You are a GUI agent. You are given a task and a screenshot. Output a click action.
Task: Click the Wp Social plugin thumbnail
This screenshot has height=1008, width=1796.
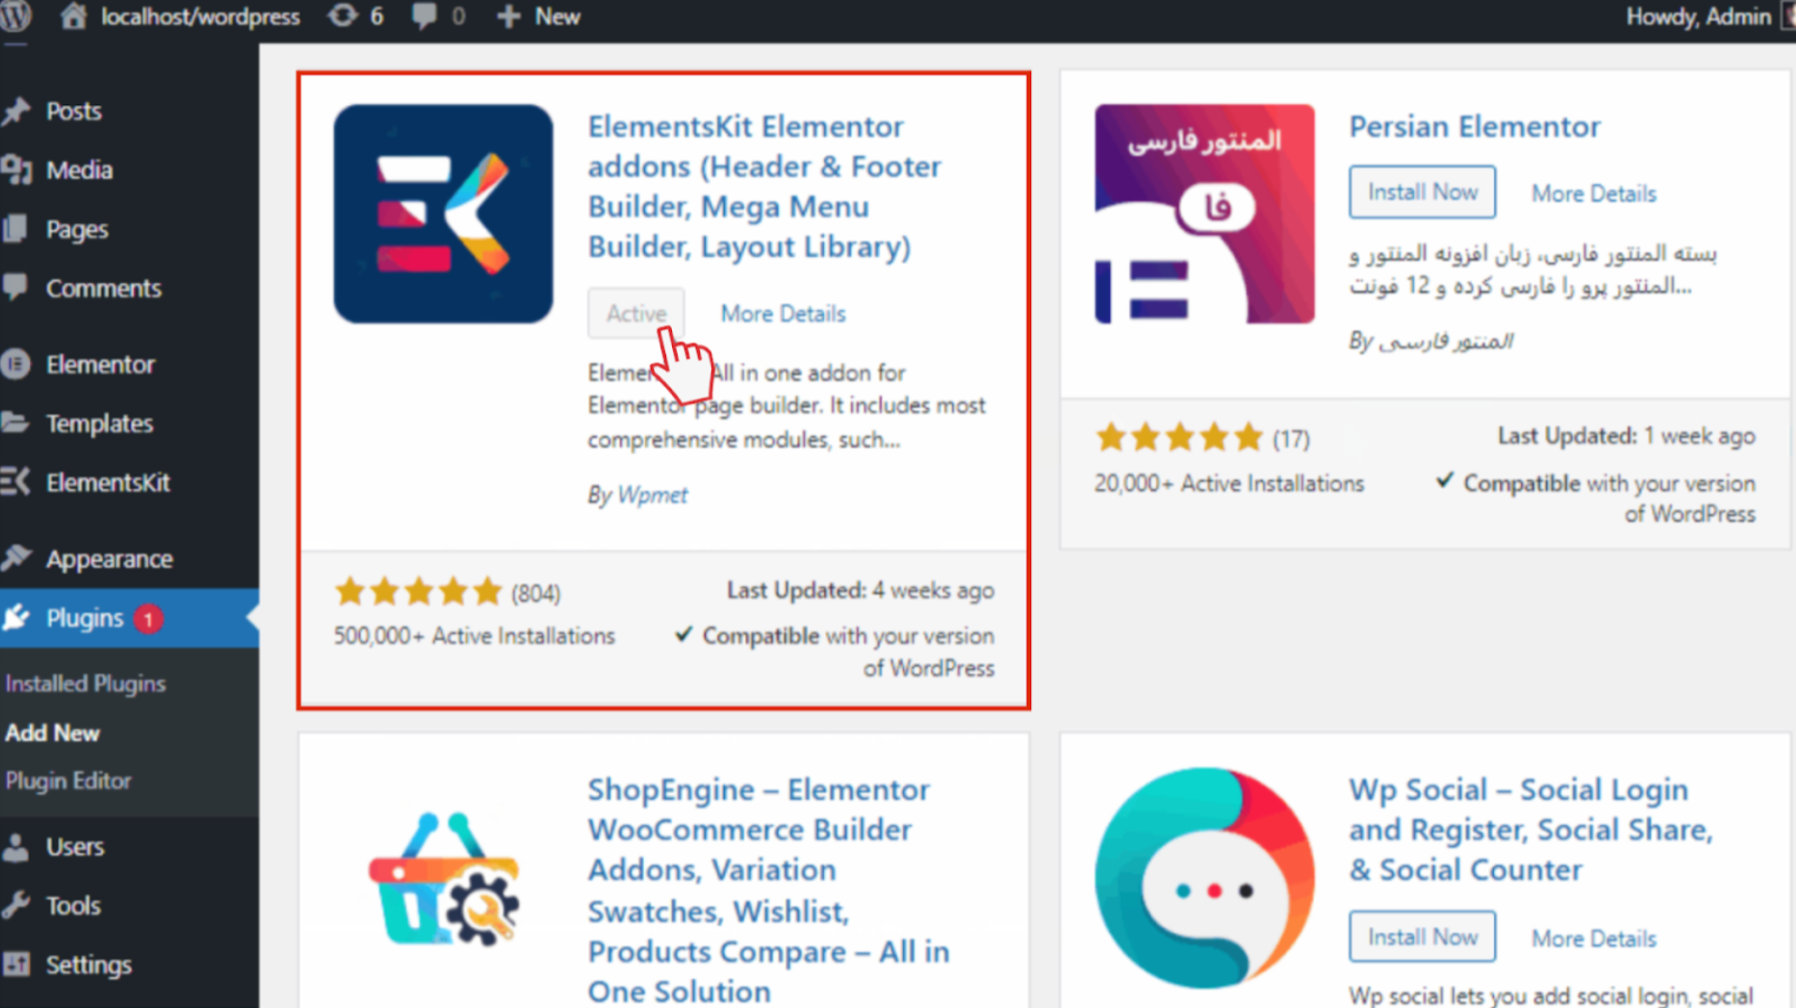pyautogui.click(x=1204, y=877)
